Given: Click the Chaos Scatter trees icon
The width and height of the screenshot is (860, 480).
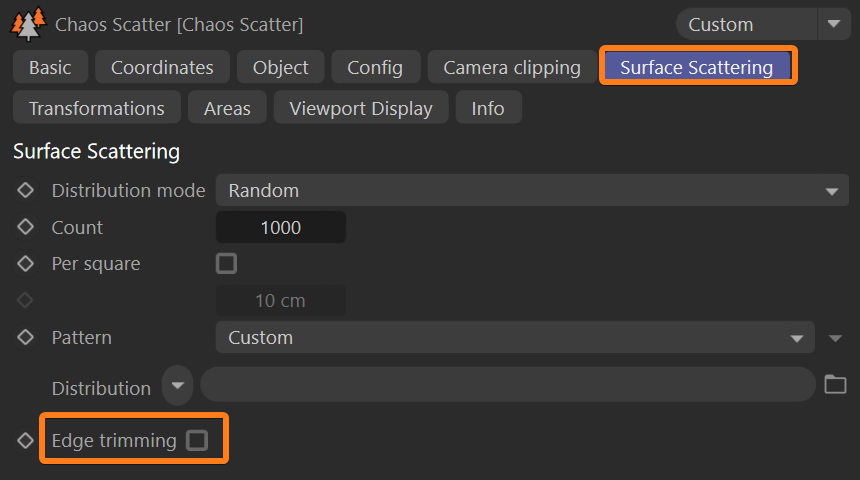Looking at the screenshot, I should [x=28, y=22].
